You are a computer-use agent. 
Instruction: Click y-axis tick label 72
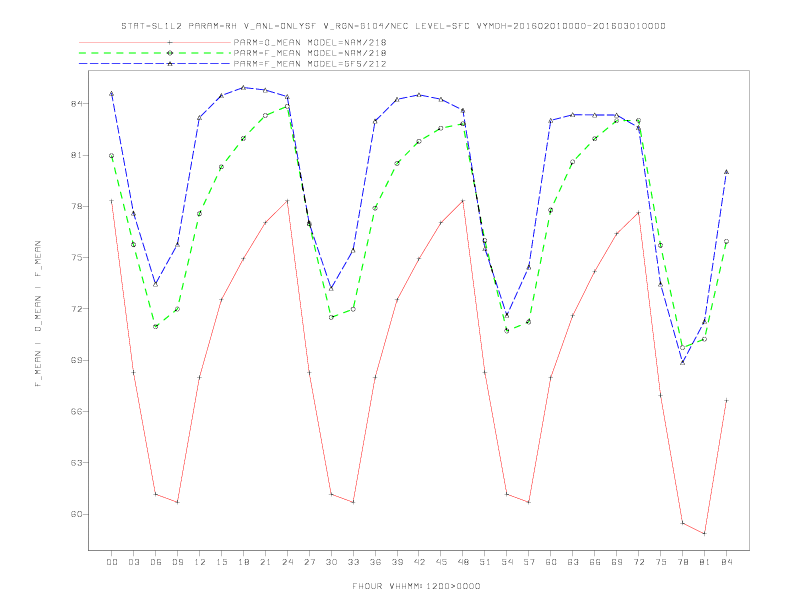(x=76, y=309)
